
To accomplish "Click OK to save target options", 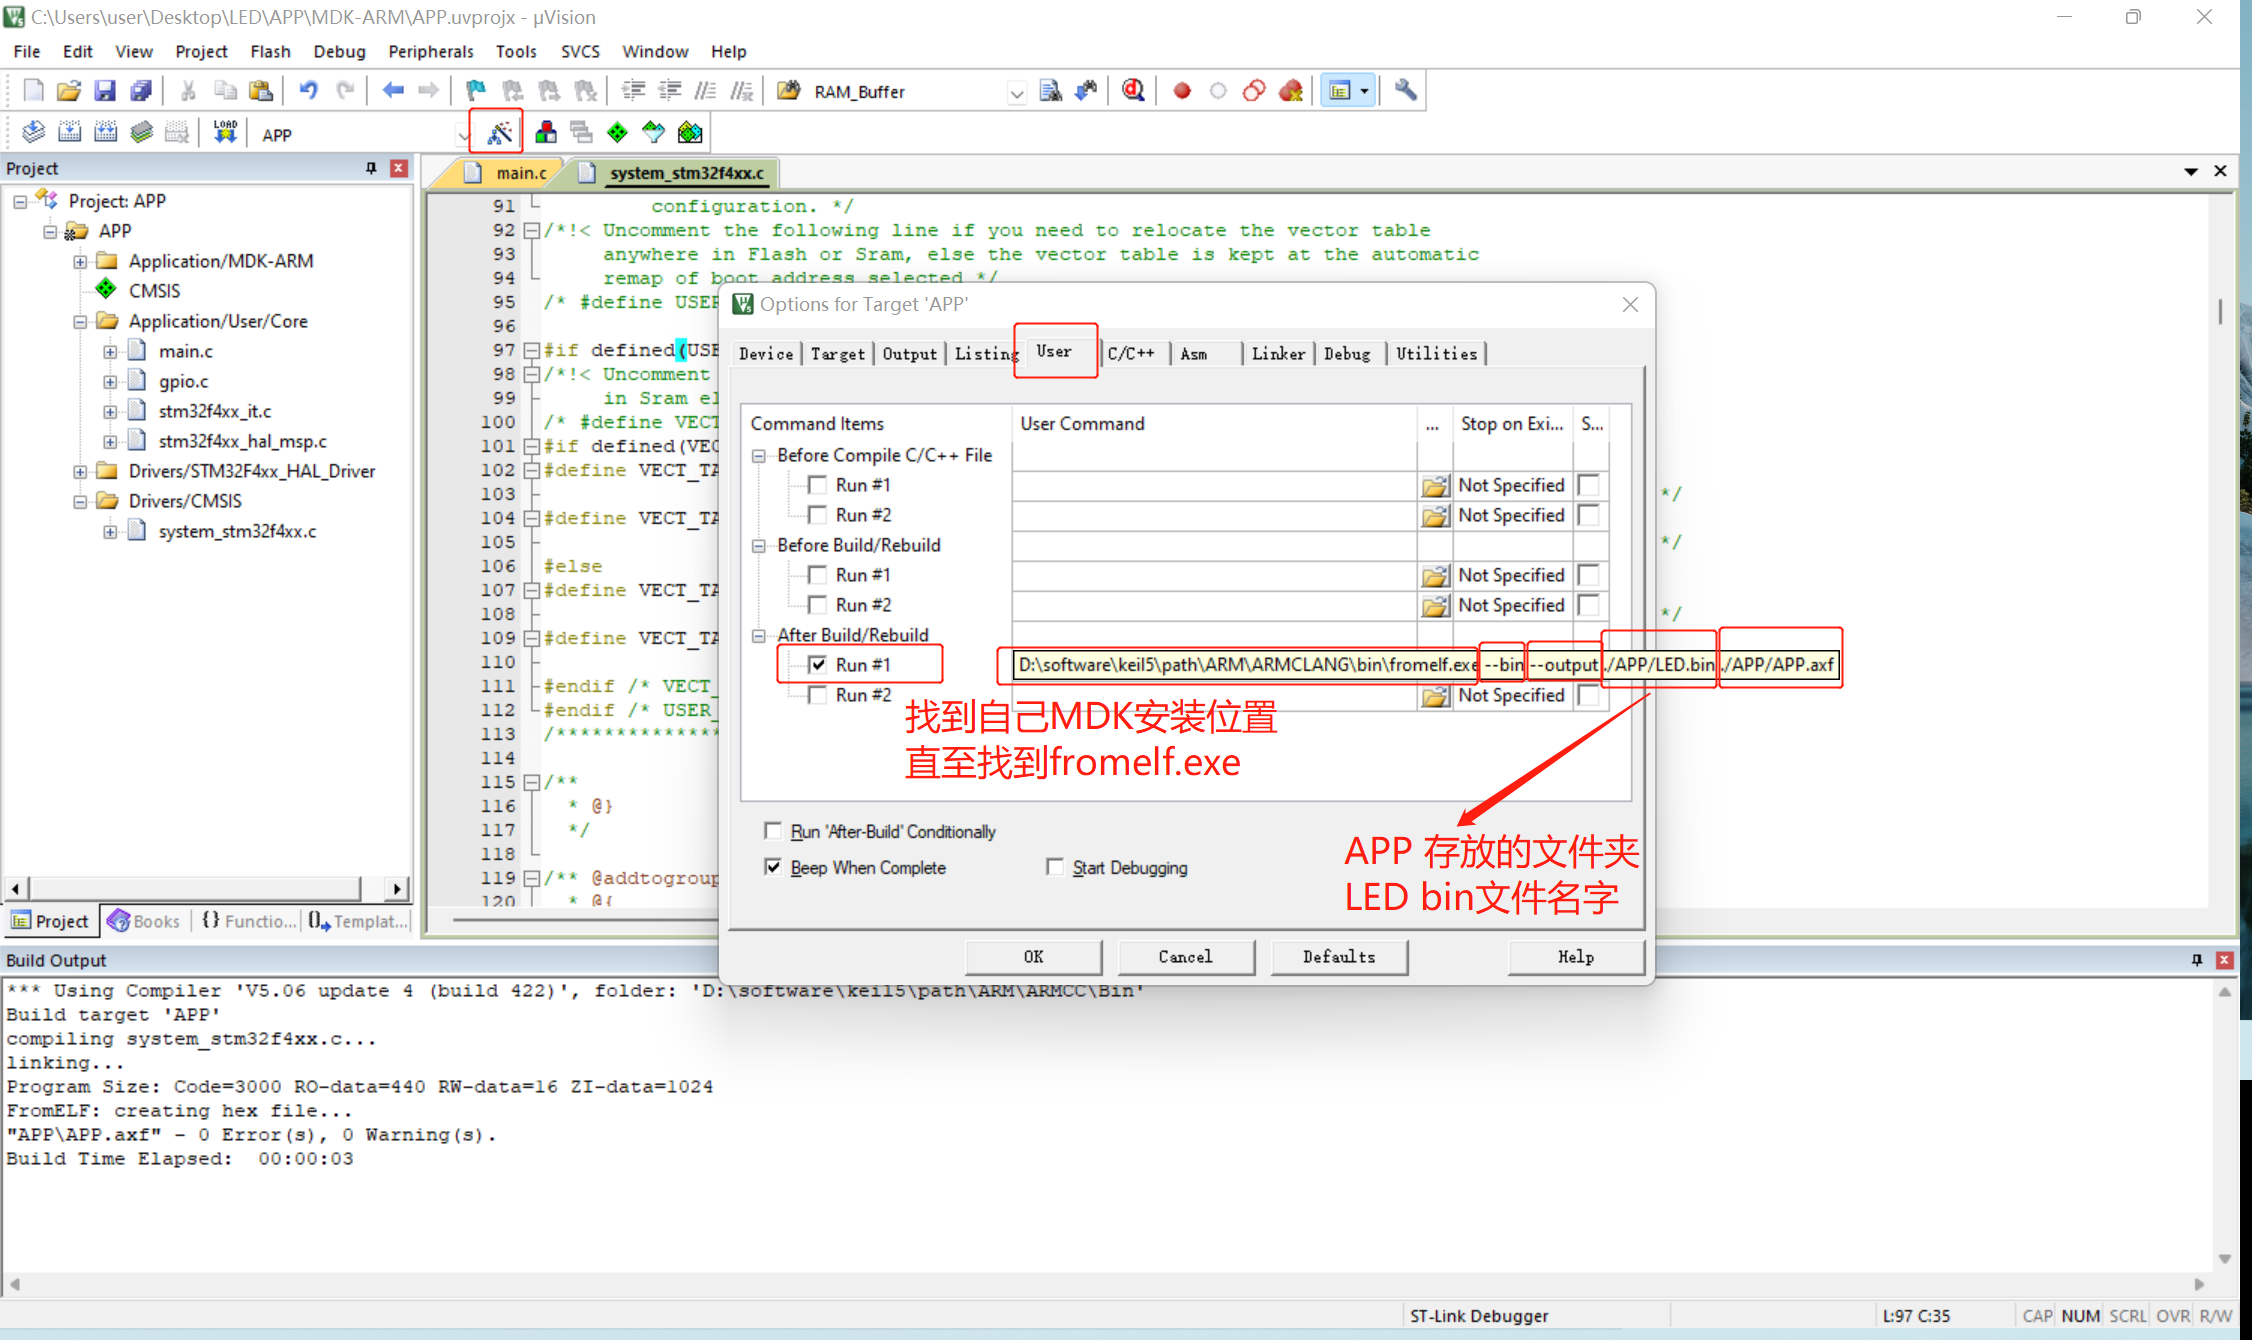I will point(1033,957).
